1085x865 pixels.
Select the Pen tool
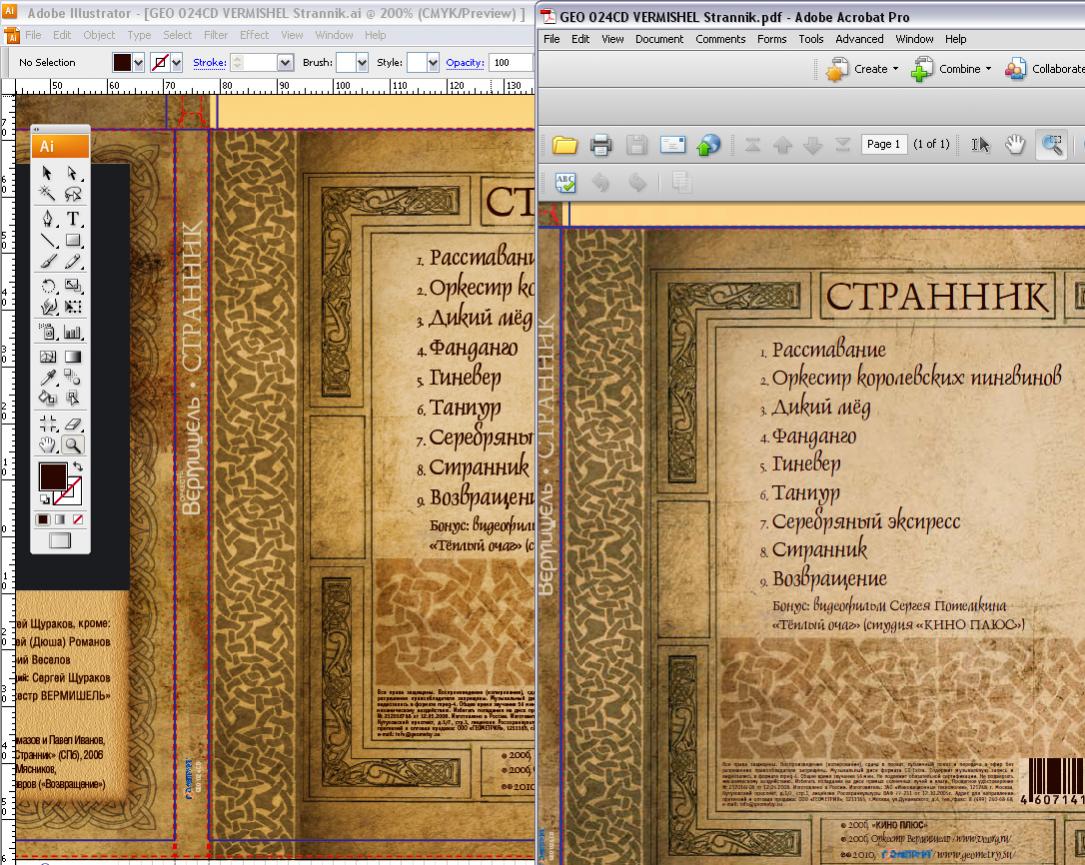[47, 219]
